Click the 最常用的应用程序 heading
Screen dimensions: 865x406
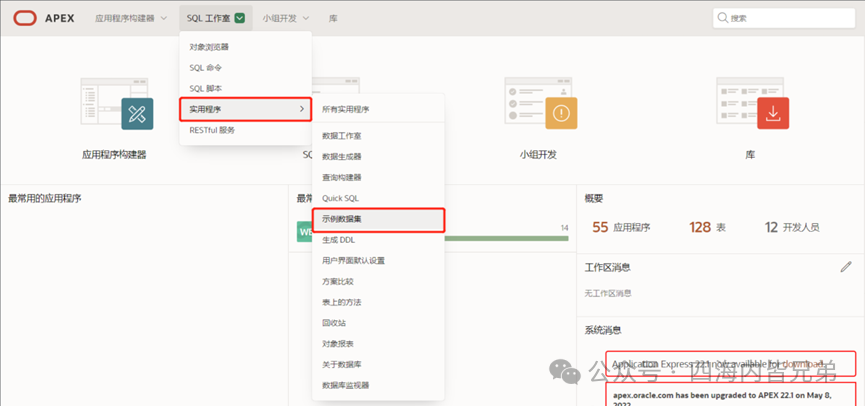click(45, 199)
